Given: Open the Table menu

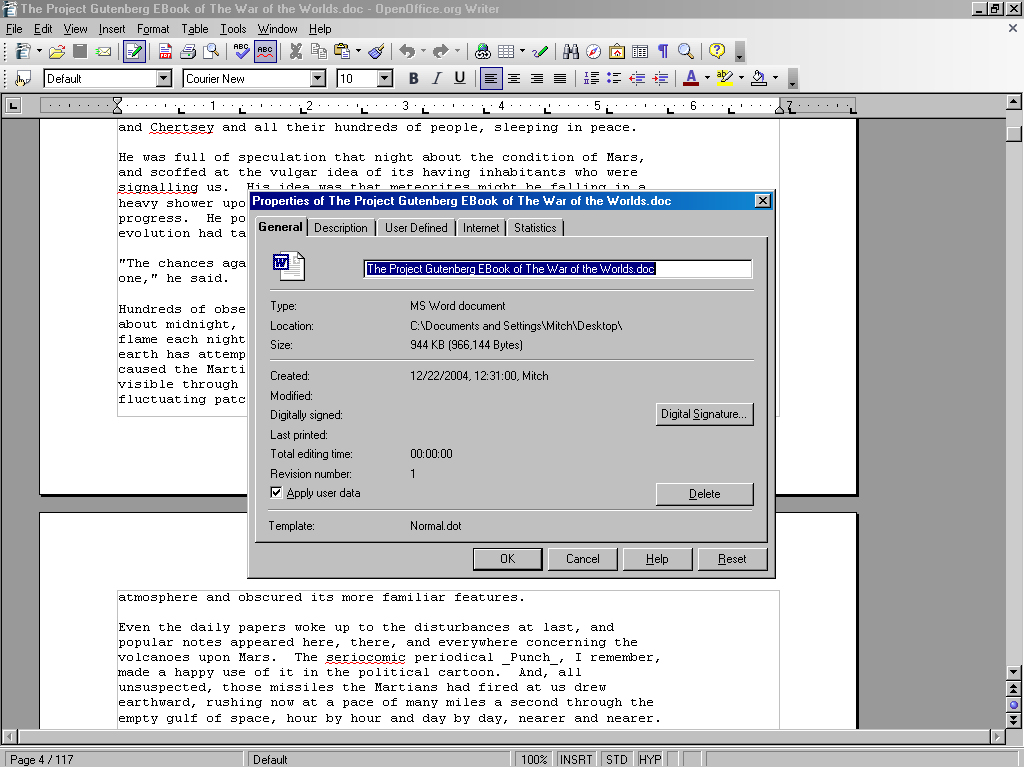Looking at the screenshot, I should coord(195,29).
